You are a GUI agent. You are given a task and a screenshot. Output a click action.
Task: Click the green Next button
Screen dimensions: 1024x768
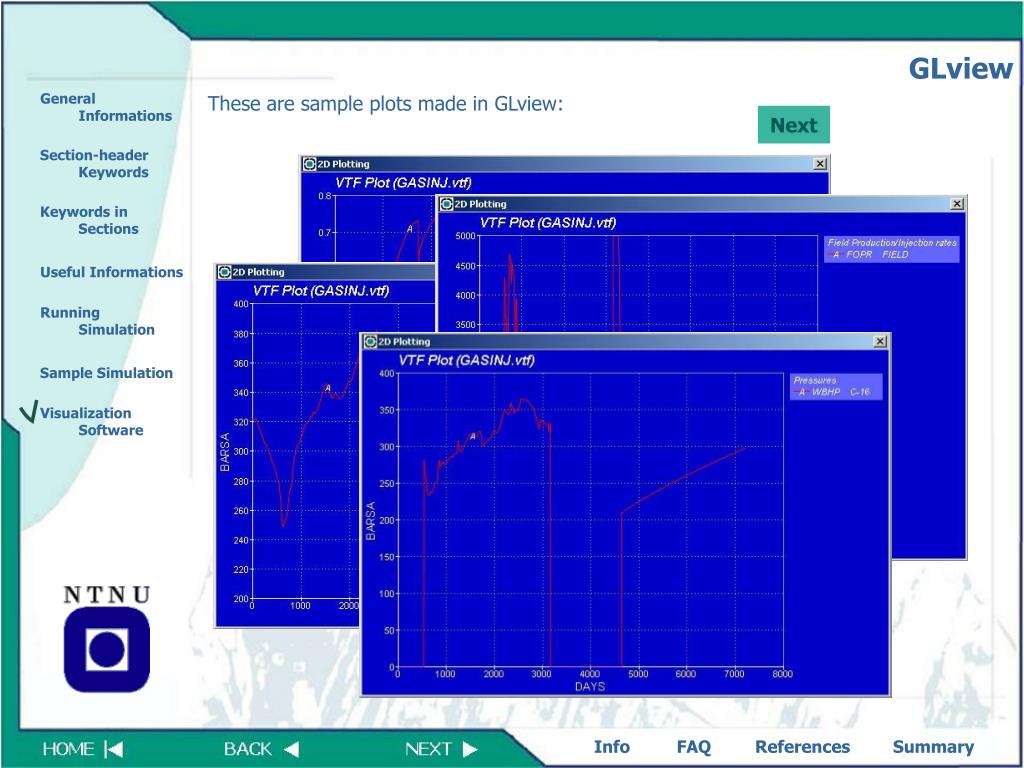coord(793,125)
